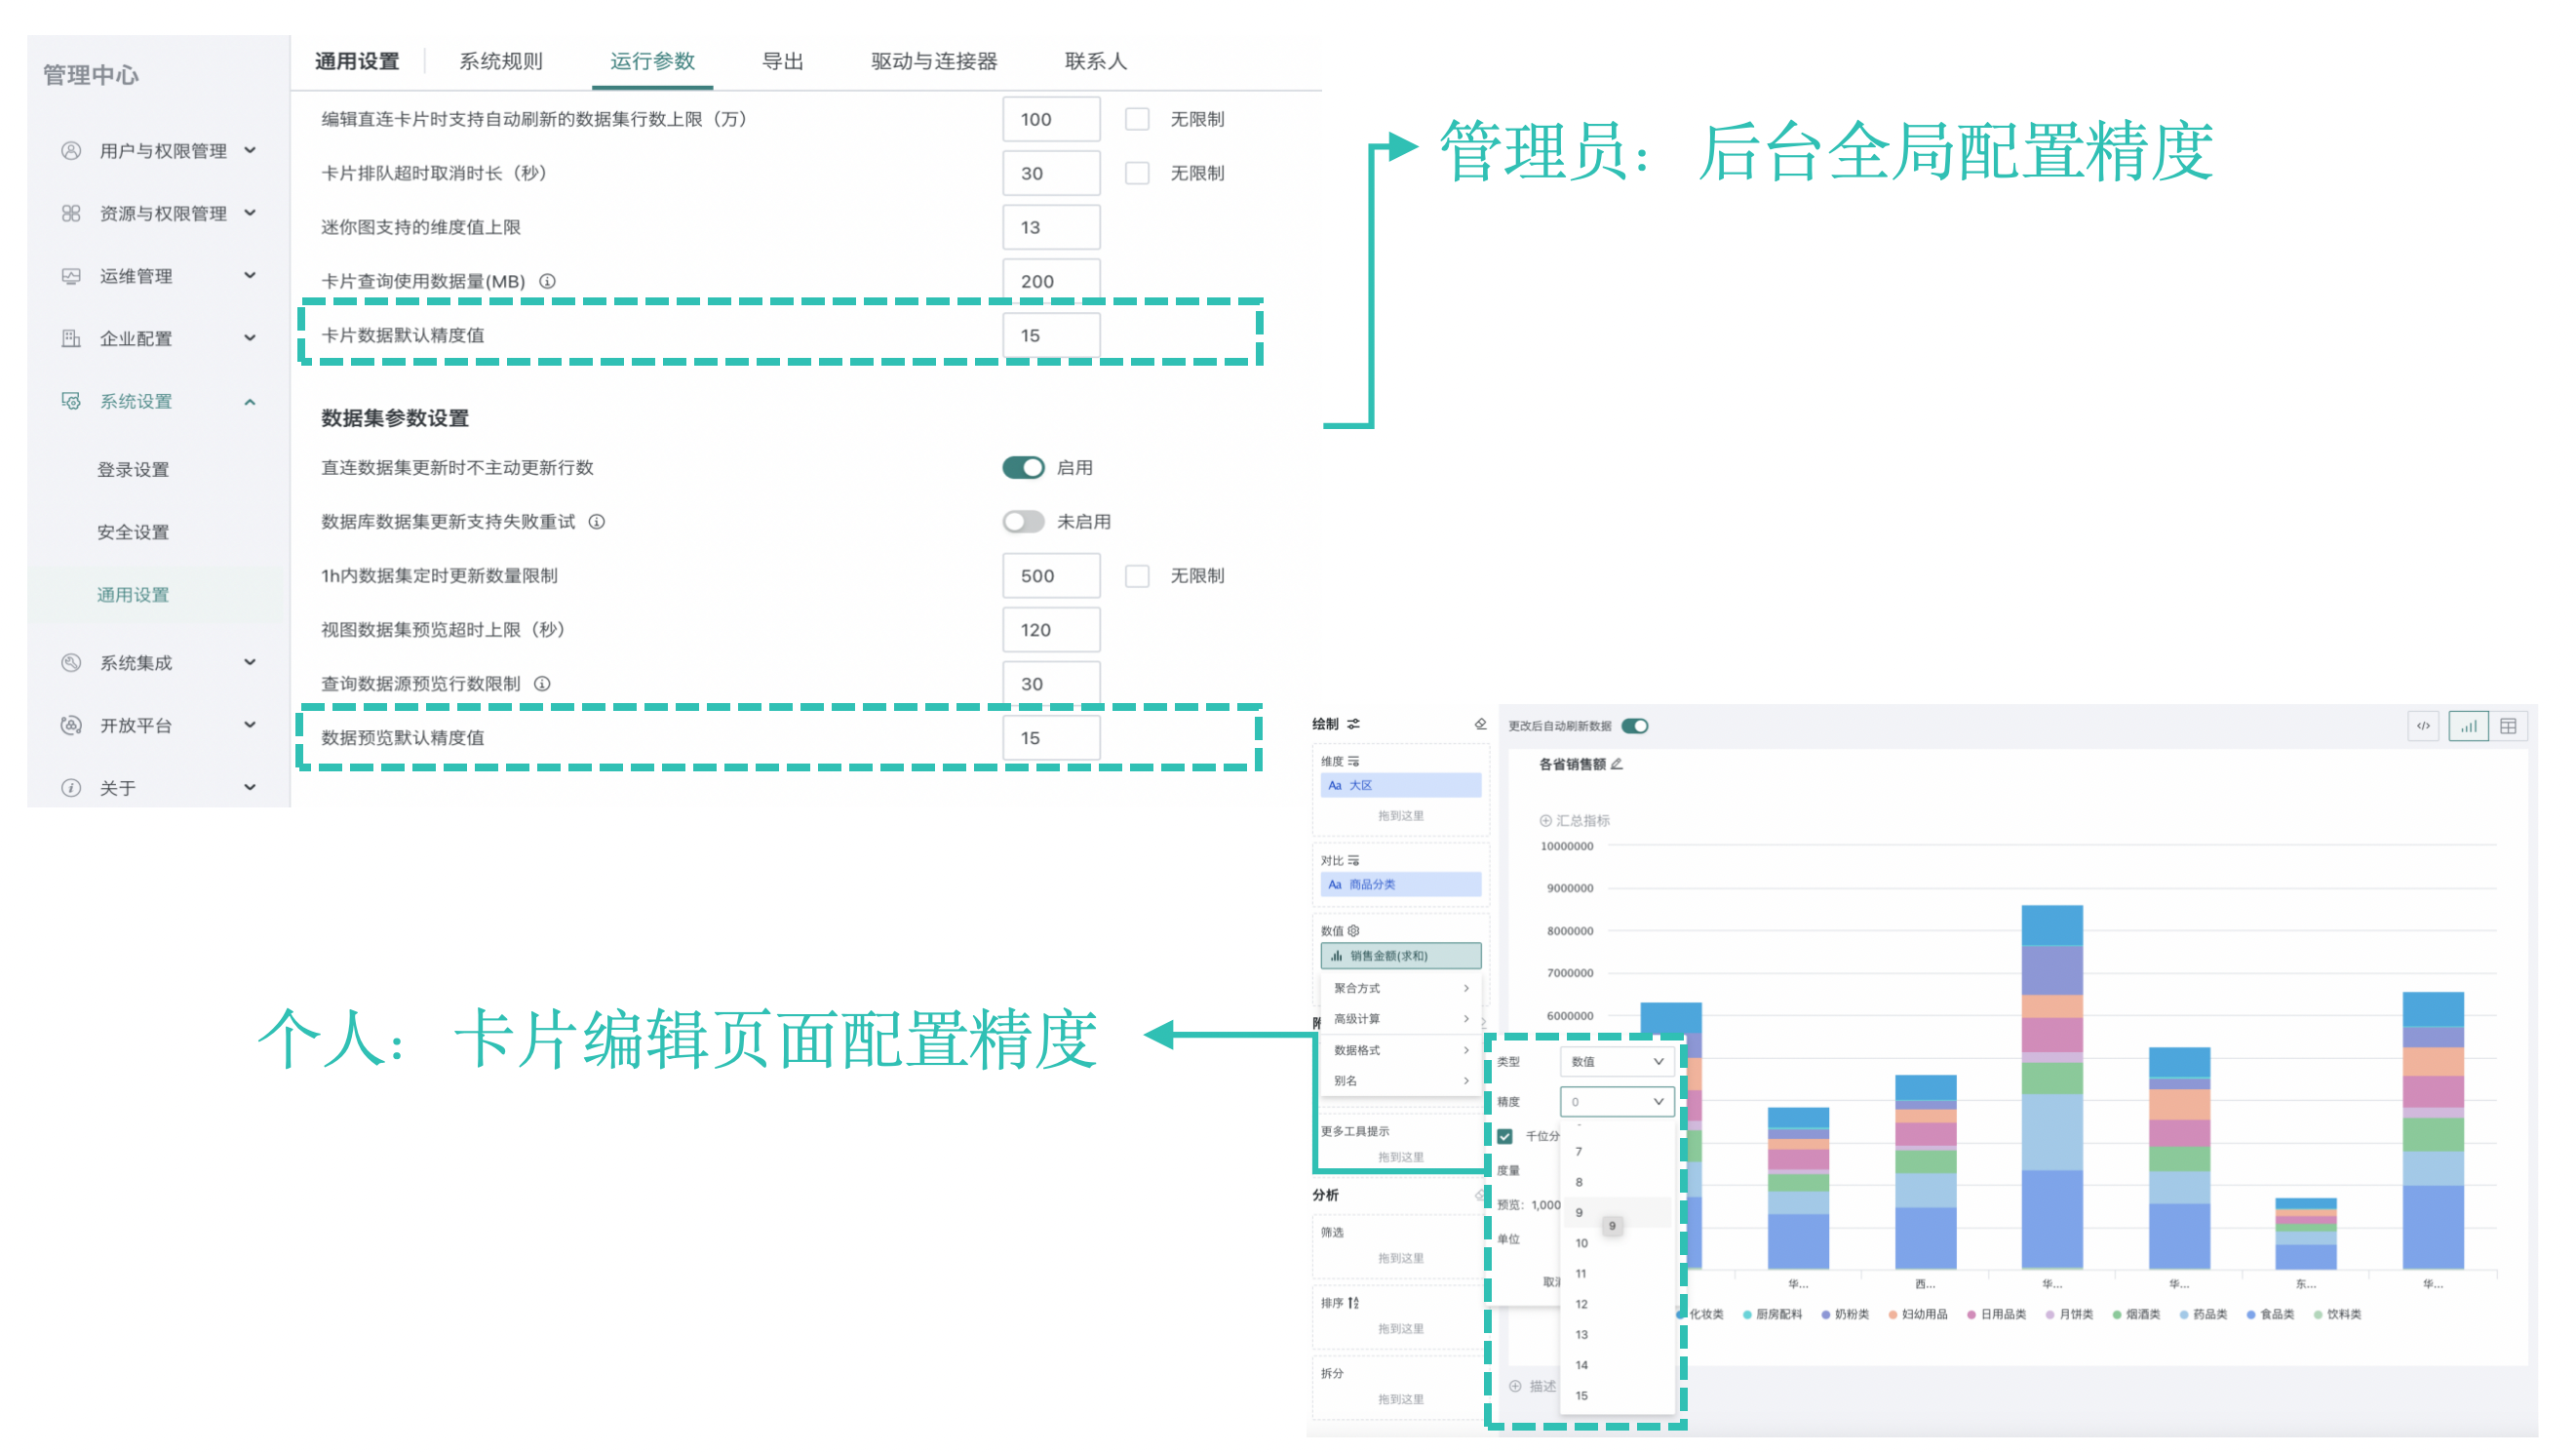Expand 企业配置 chevron
The width and height of the screenshot is (2576, 1453).
pyautogui.click(x=250, y=337)
